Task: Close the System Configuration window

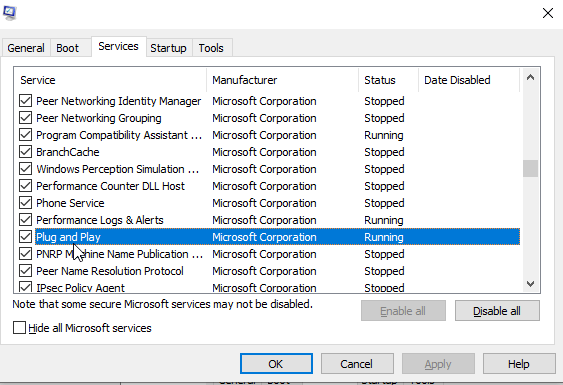Action: (x=548, y=13)
